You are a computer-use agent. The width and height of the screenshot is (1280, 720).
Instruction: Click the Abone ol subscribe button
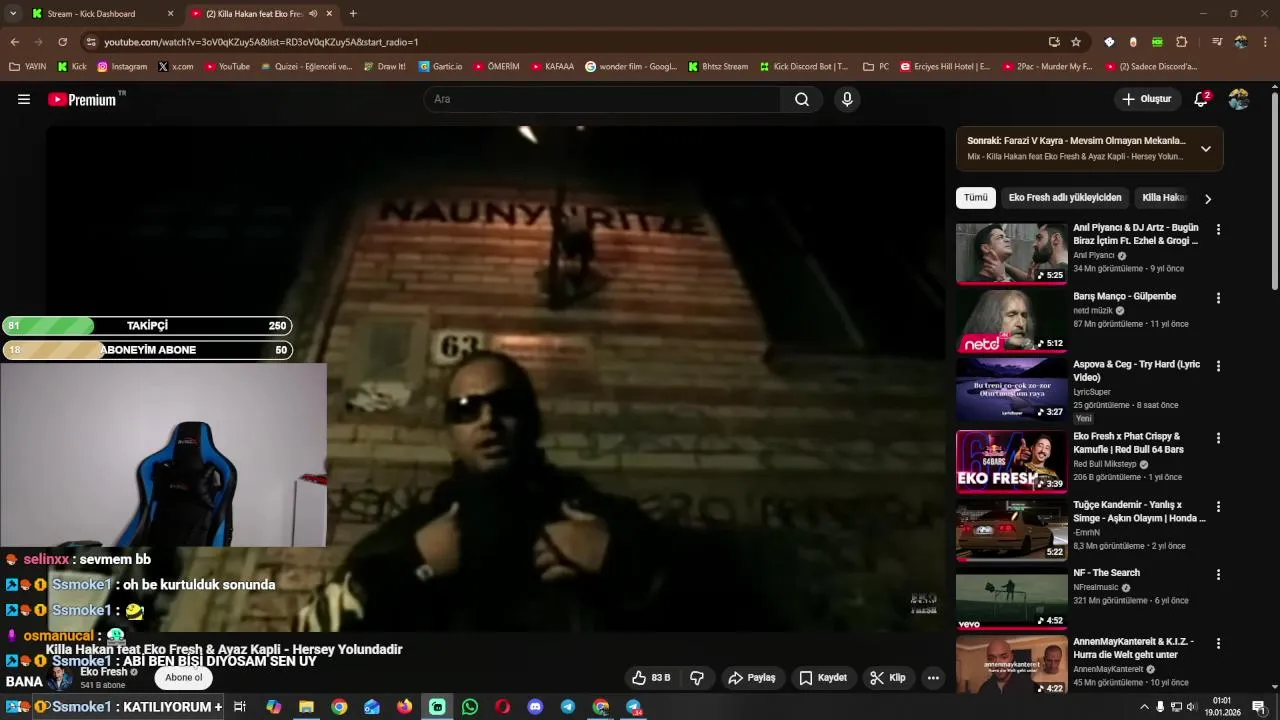[184, 678]
